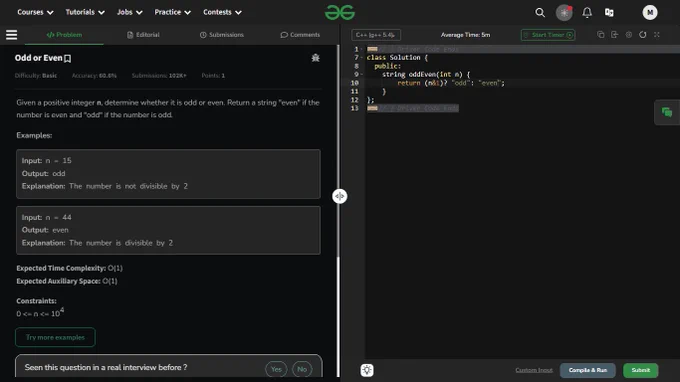Click the 'Expected Time Complexity: O(1)' text
This screenshot has height=382, width=680.
tap(69, 268)
